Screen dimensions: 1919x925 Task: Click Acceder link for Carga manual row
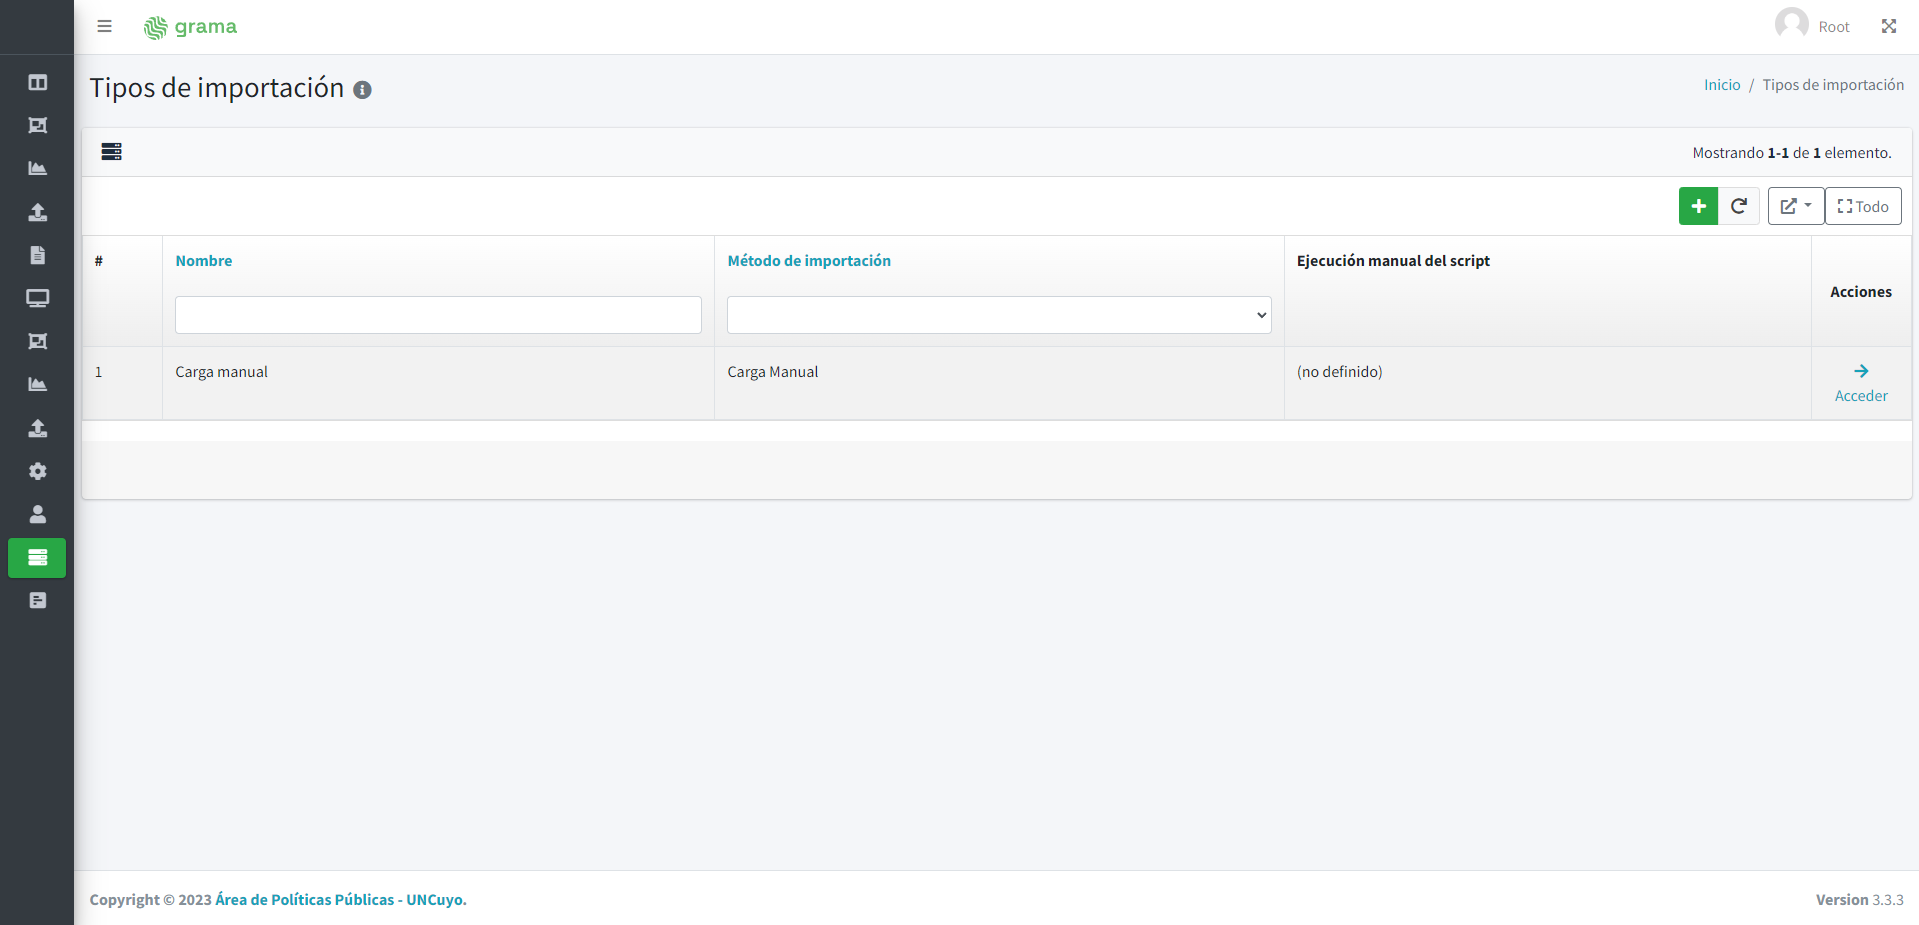(1860, 384)
